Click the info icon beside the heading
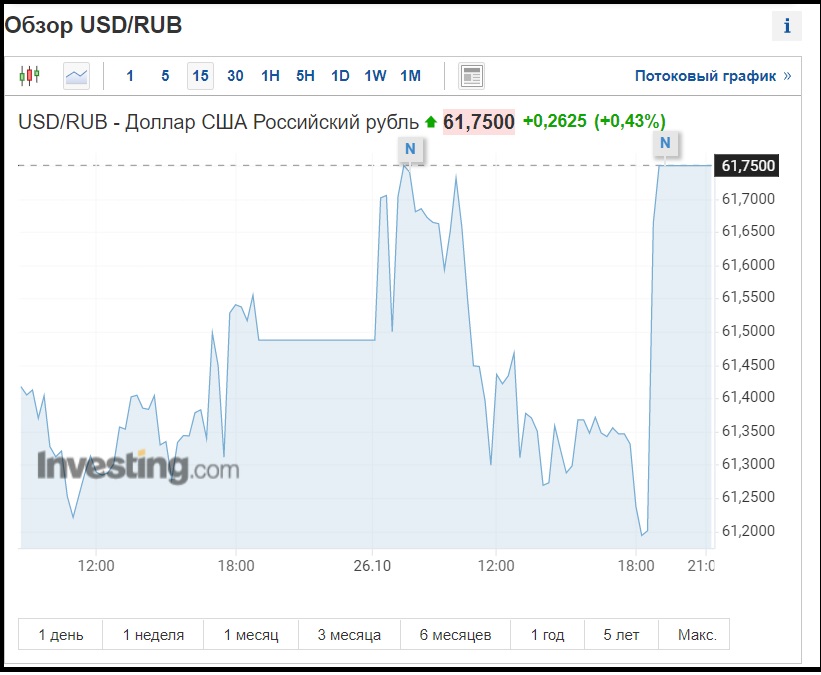 click(786, 27)
